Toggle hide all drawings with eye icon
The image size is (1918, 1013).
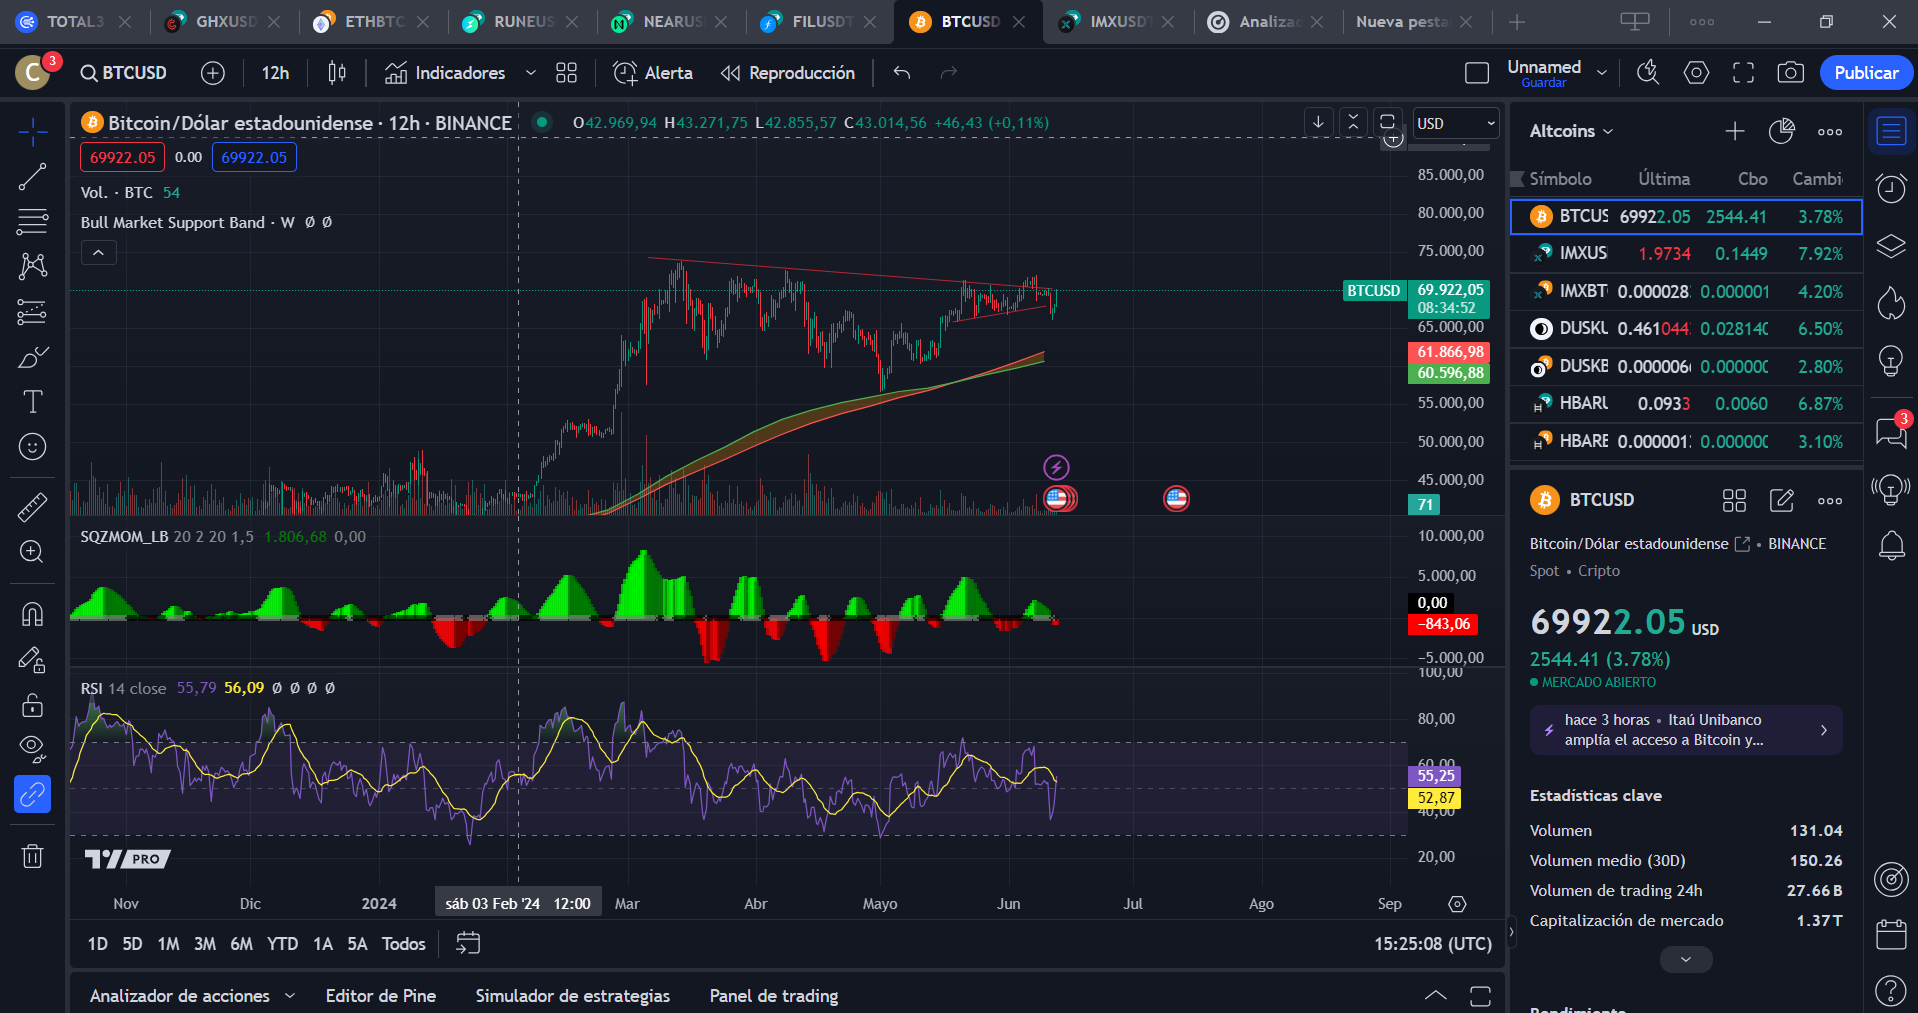[x=33, y=748]
